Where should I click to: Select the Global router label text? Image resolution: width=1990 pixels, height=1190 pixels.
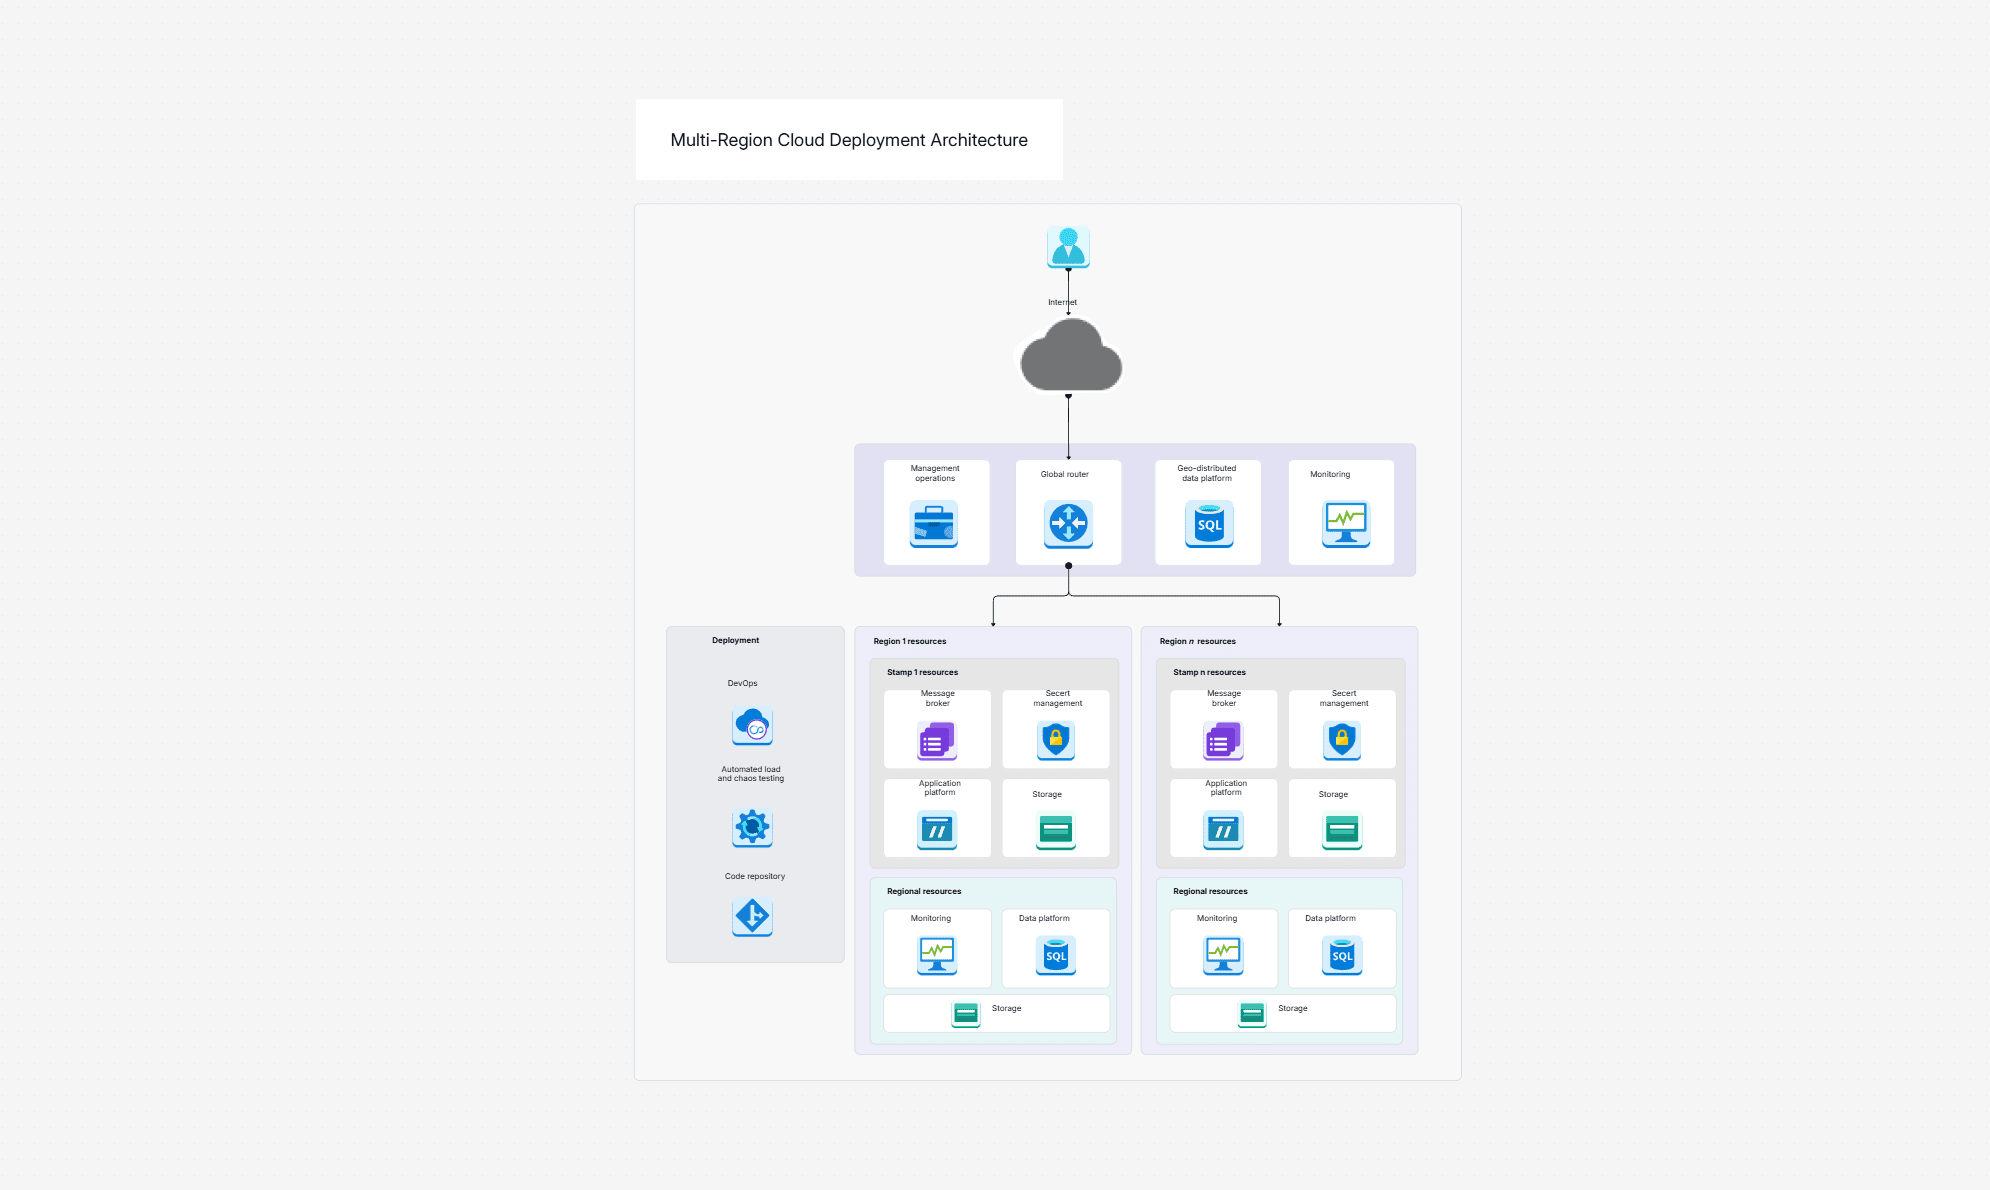(x=1064, y=474)
